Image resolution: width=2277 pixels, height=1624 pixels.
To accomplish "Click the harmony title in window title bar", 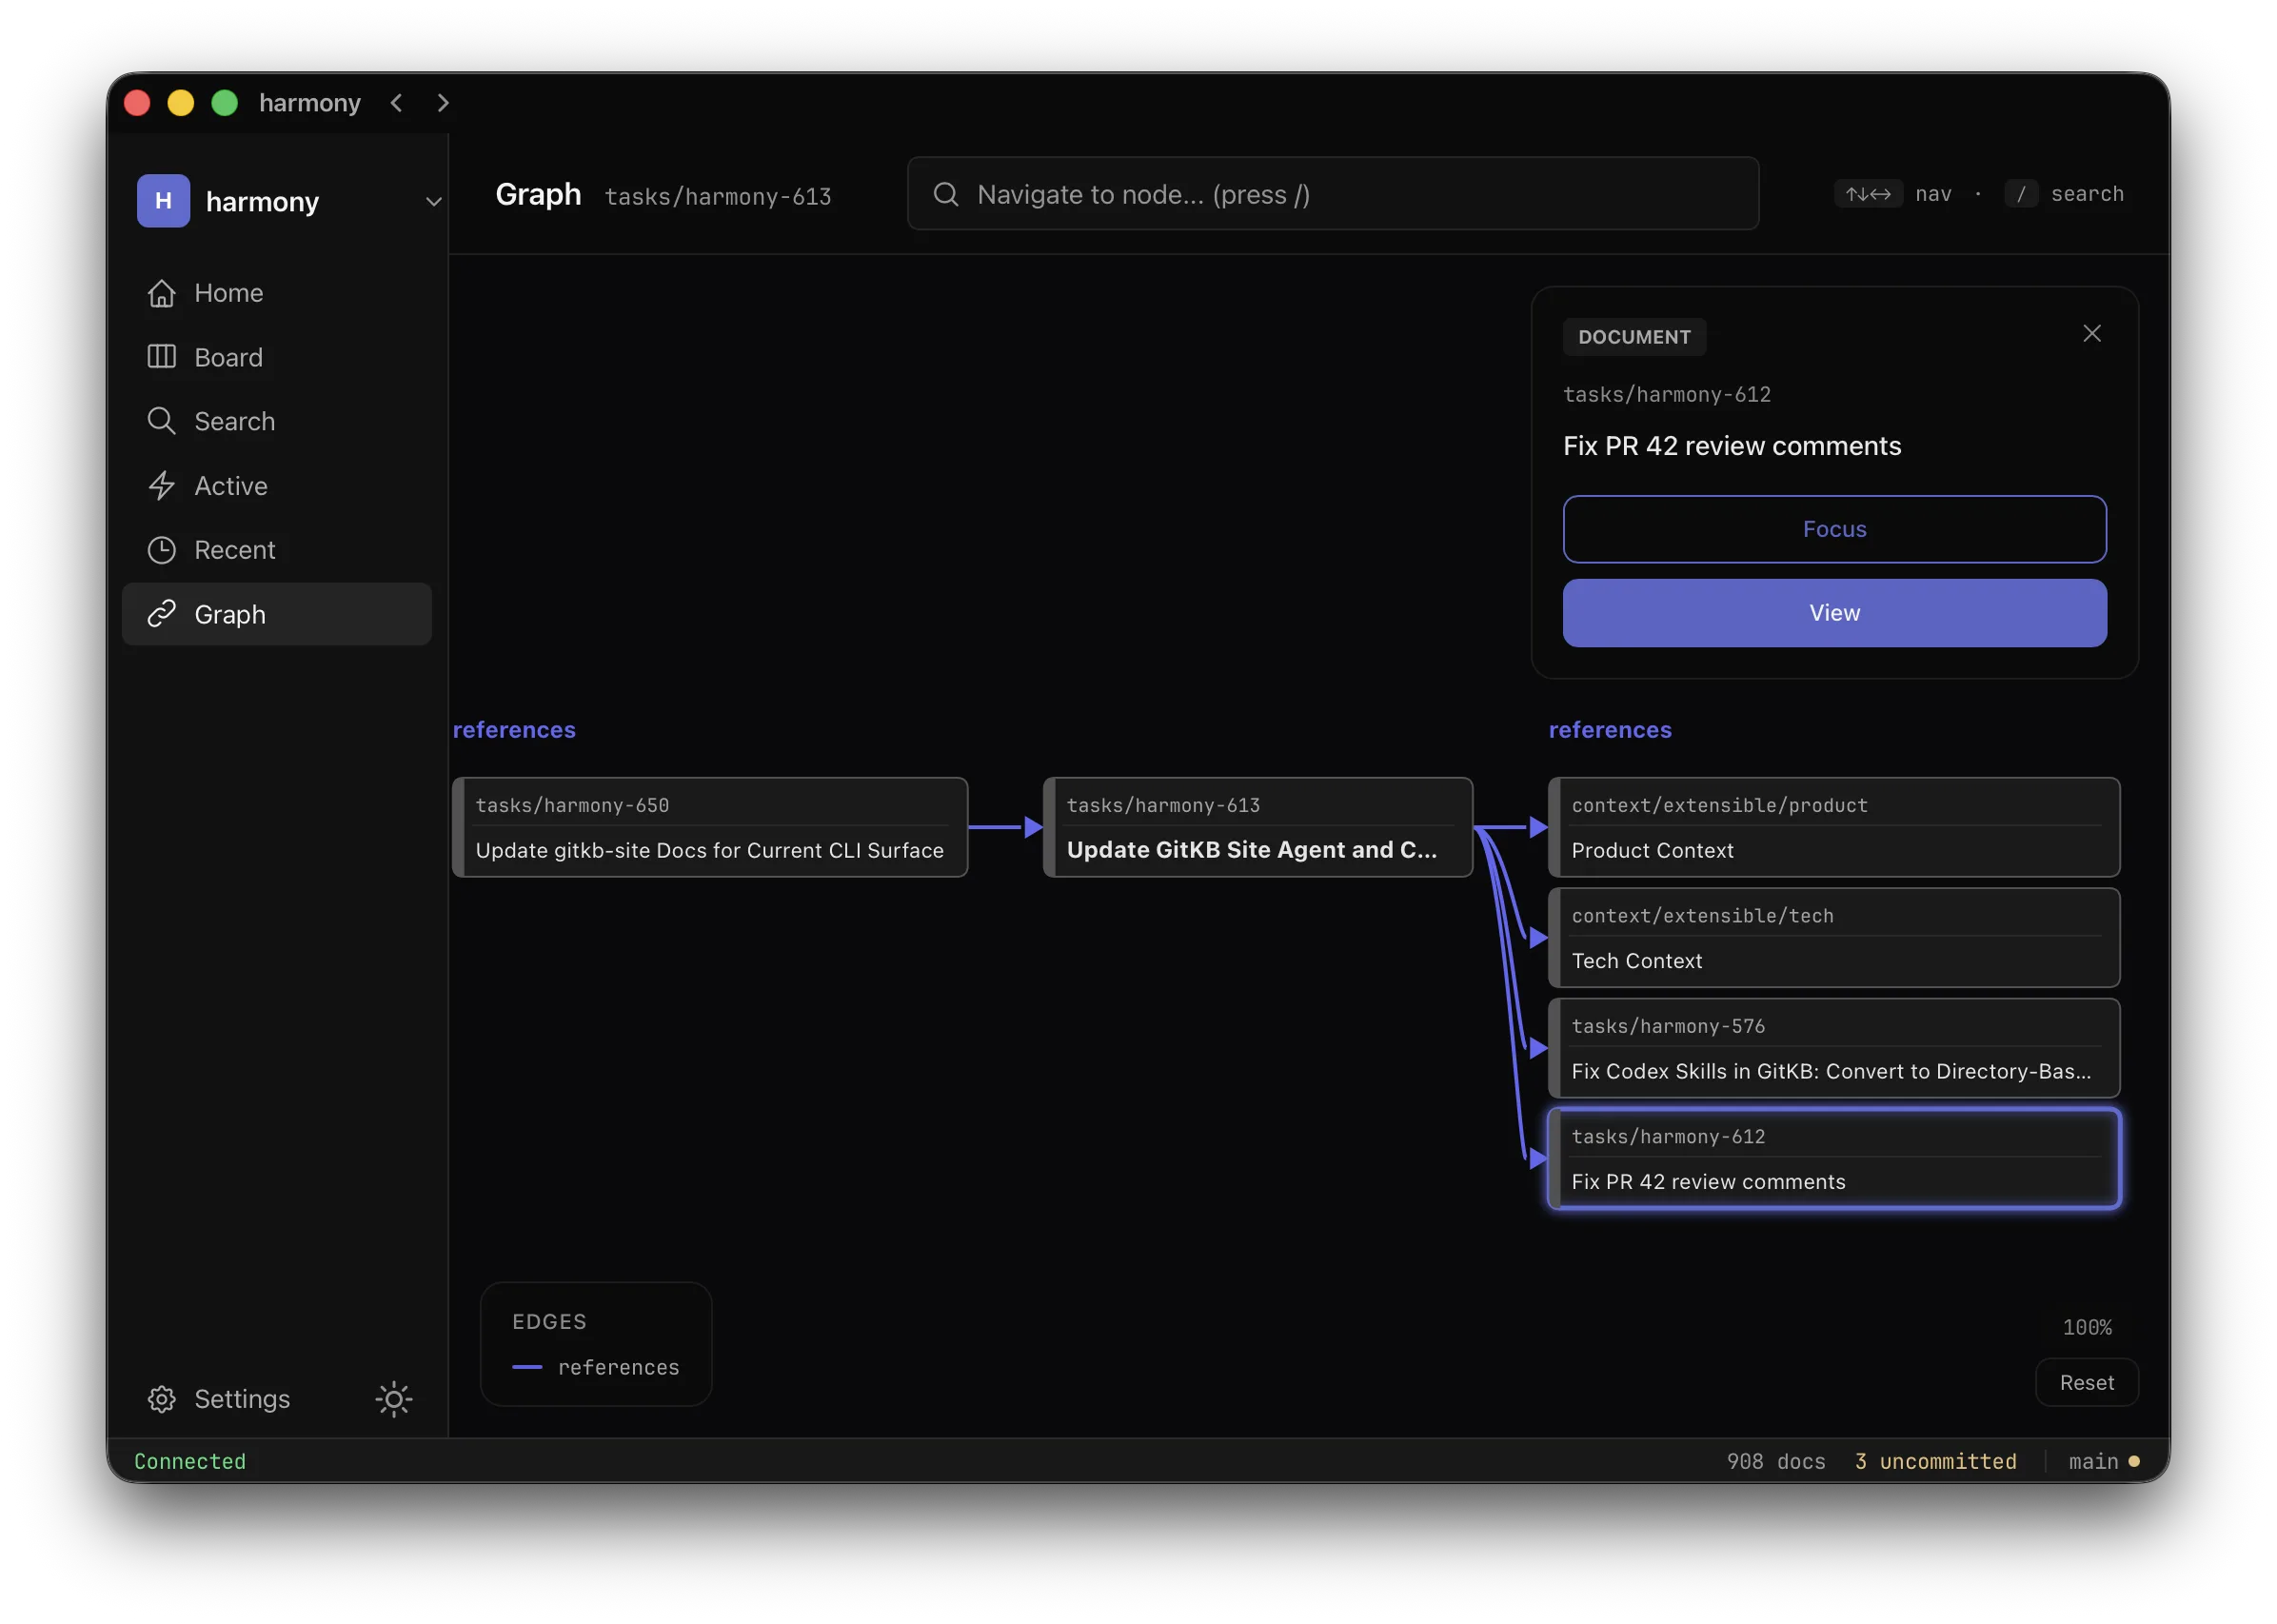I will pos(310,103).
